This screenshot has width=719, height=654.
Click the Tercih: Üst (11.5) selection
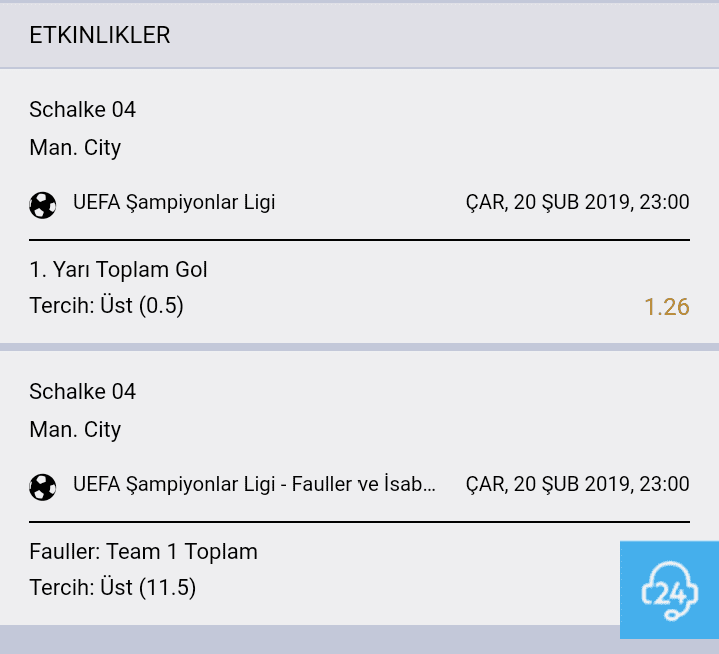coord(113,587)
